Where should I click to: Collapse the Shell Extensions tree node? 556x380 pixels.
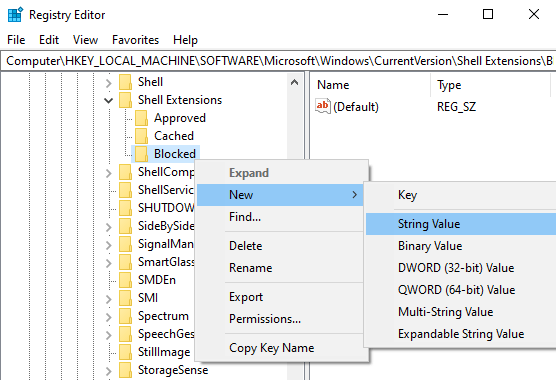(109, 101)
